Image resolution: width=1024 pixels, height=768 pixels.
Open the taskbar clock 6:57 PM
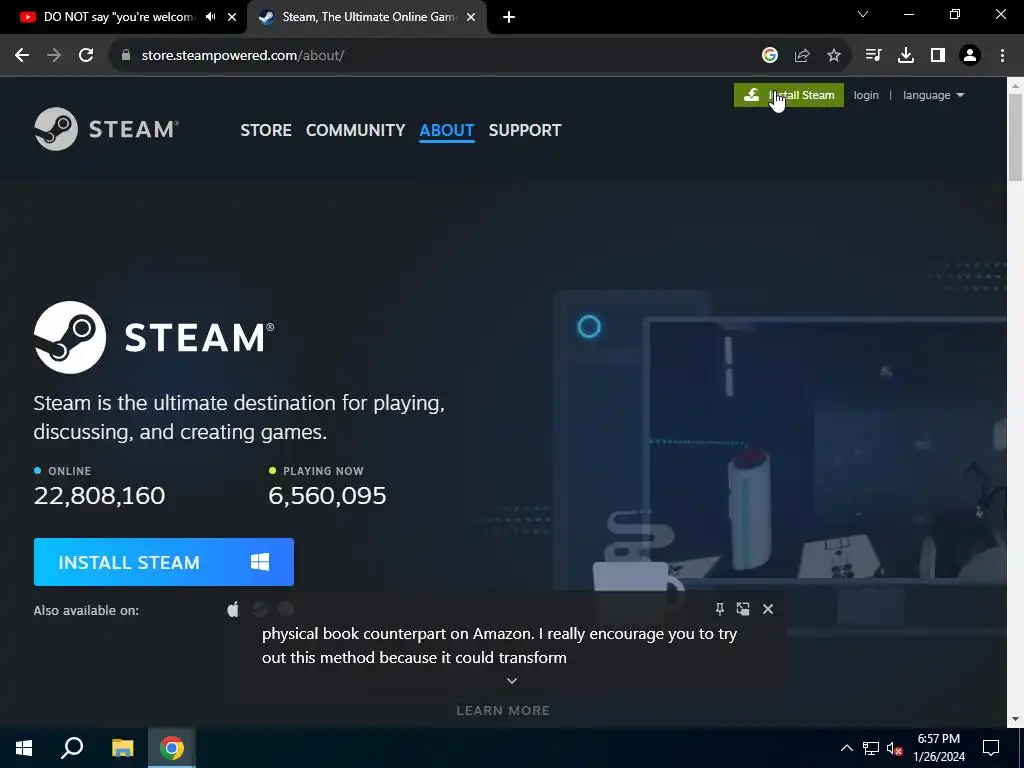coord(938,748)
